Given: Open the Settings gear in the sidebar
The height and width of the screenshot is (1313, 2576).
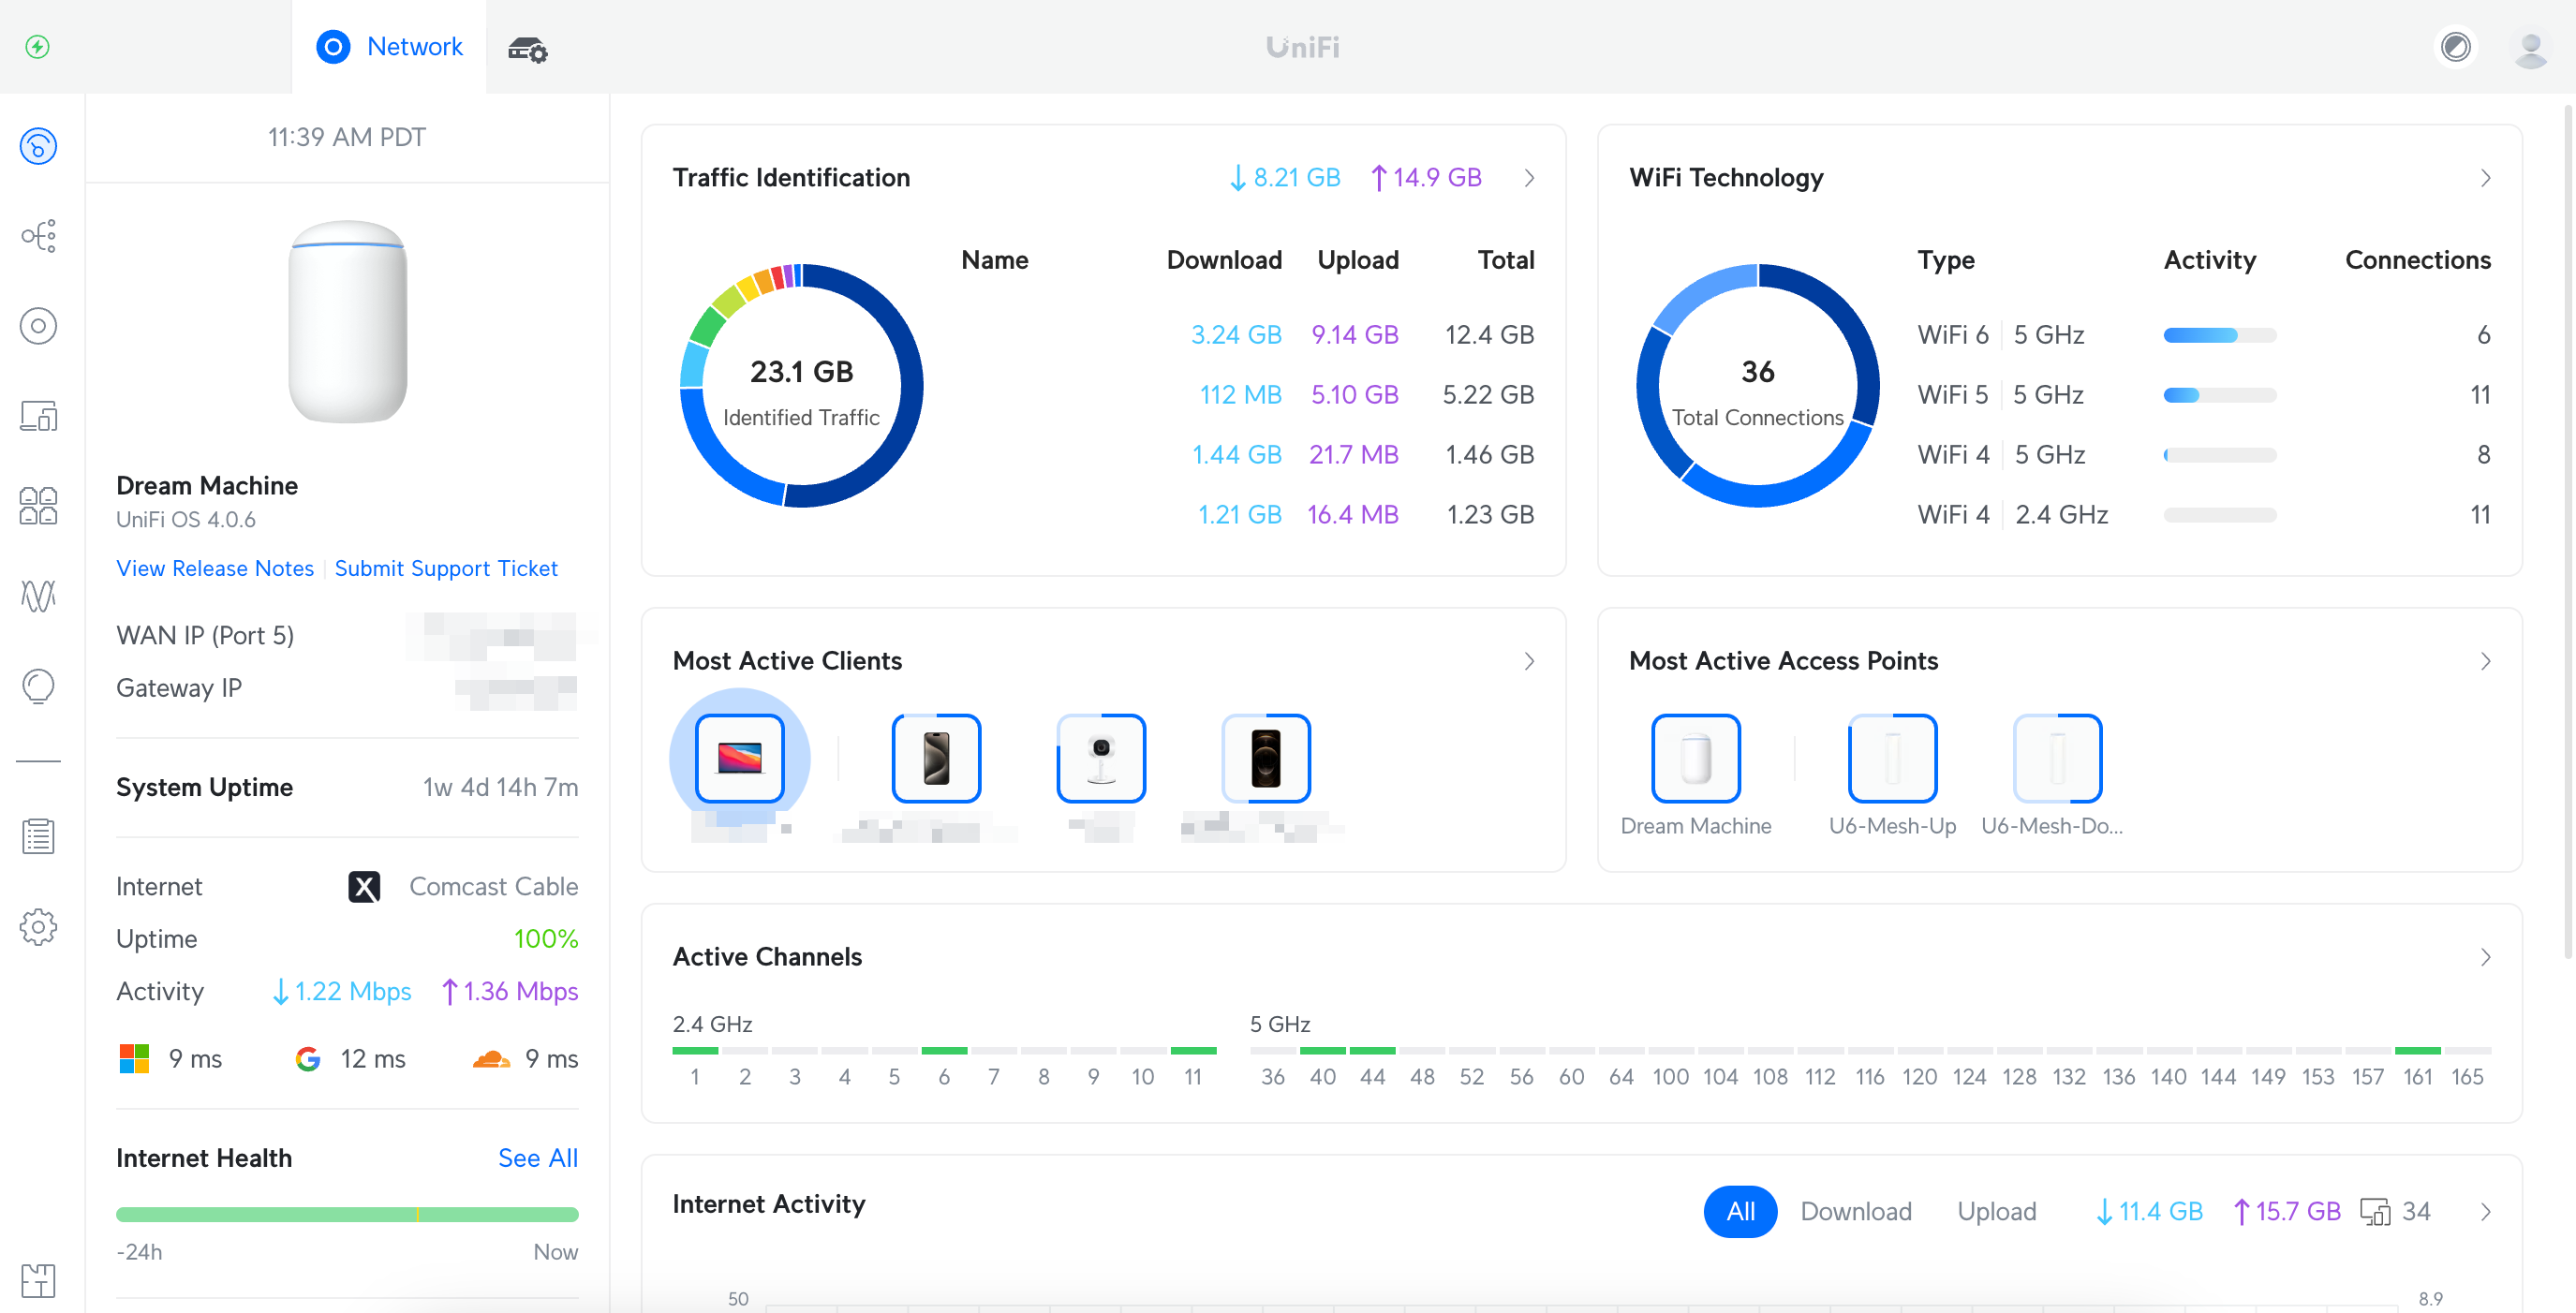Looking at the screenshot, I should tap(38, 926).
